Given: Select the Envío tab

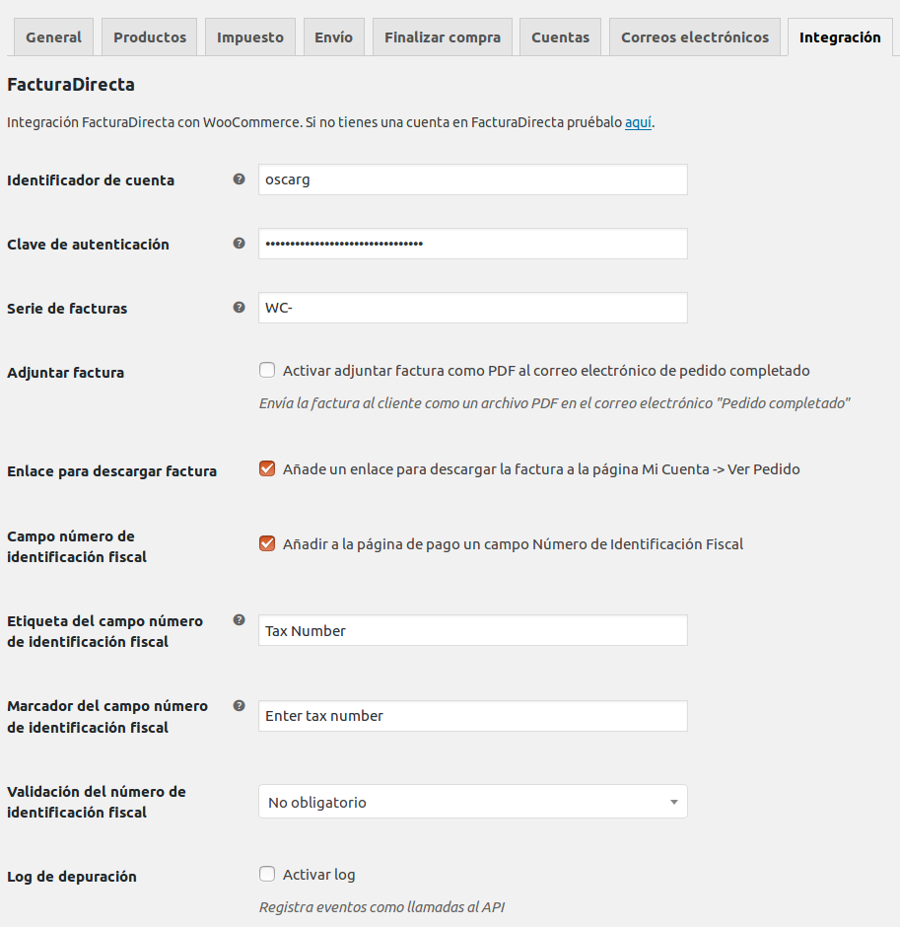Looking at the screenshot, I should click(x=334, y=37).
